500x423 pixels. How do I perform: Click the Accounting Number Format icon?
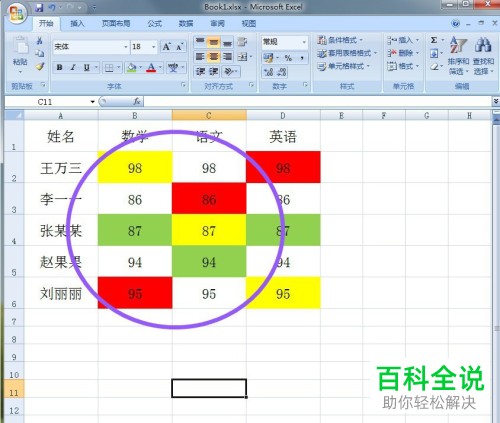[x=268, y=58]
